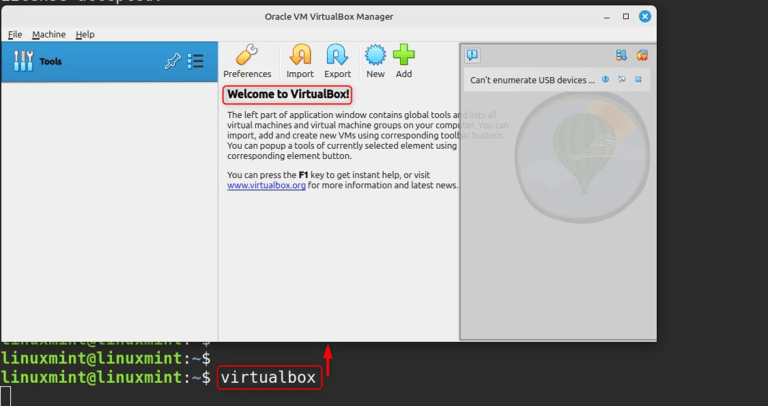This screenshot has width=768, height=406.
Task: Dismiss the USB devices notification
Action: click(x=638, y=79)
